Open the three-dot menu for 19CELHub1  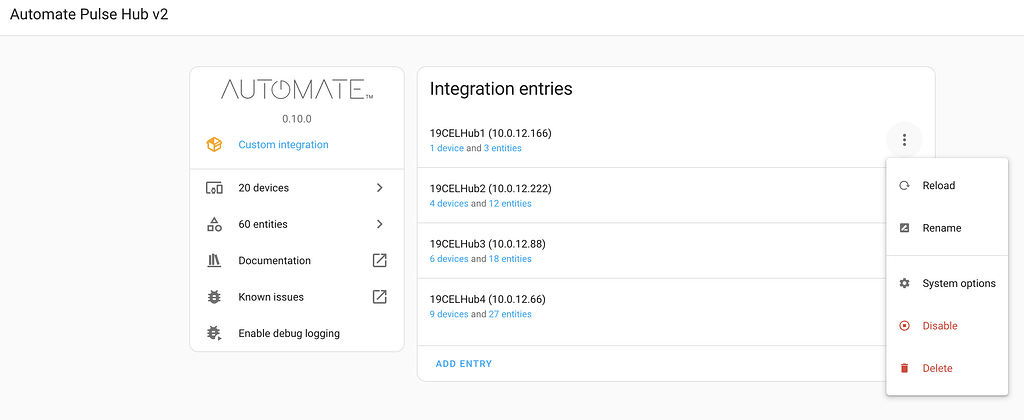[x=904, y=140]
